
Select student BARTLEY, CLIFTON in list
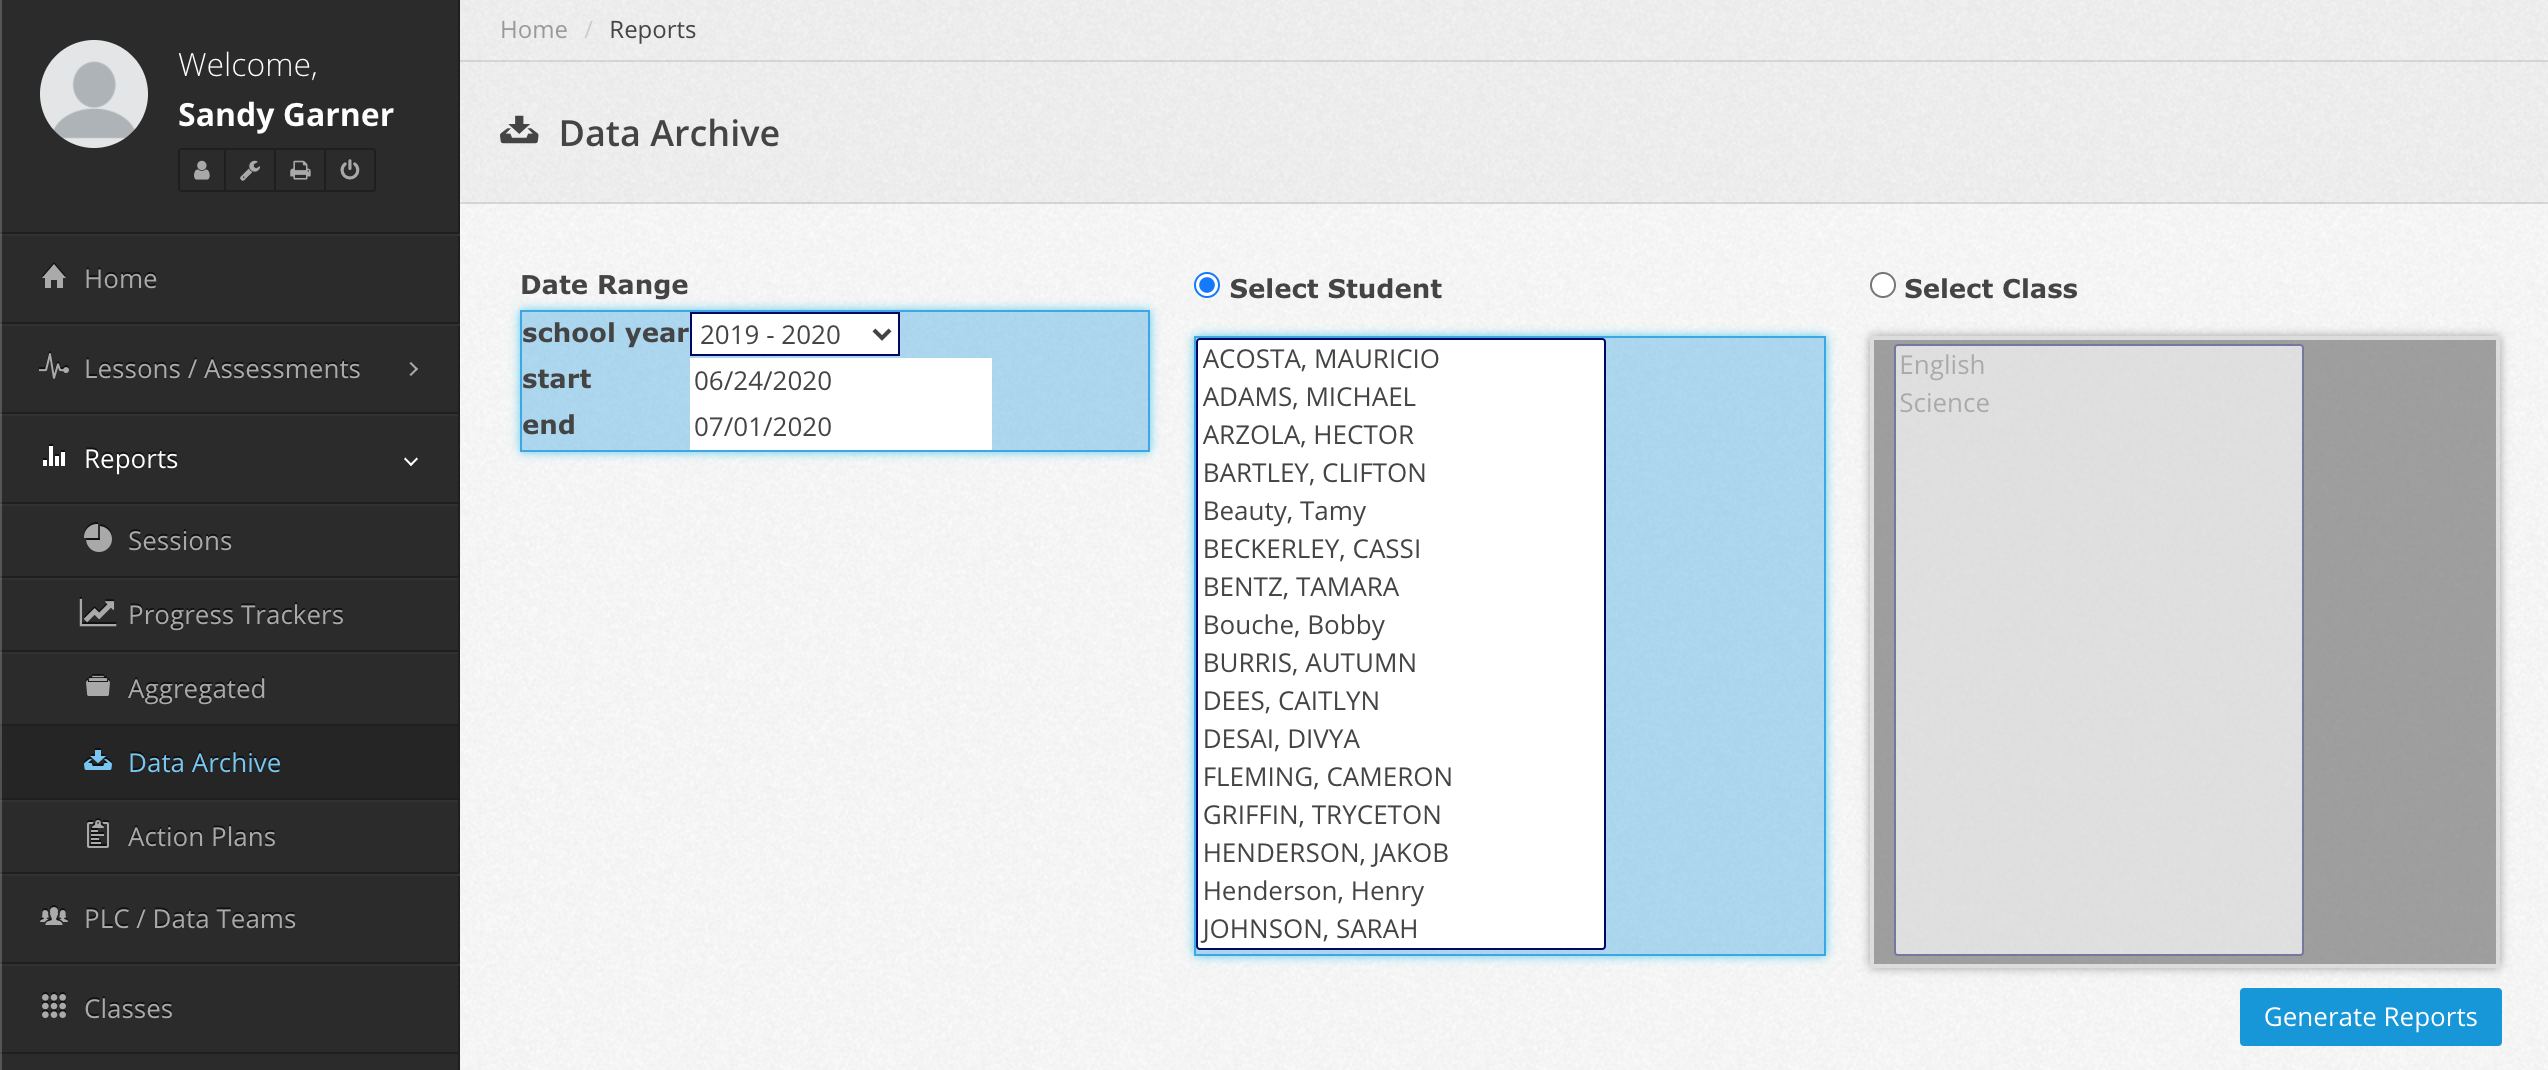pos(1314,473)
